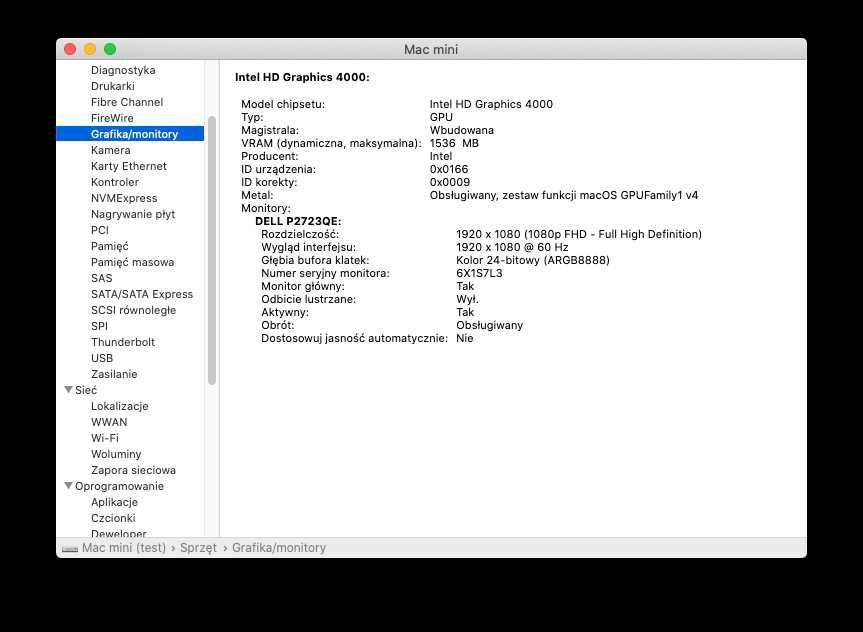
Task: Show Zasilanie power information
Action: [x=114, y=374]
